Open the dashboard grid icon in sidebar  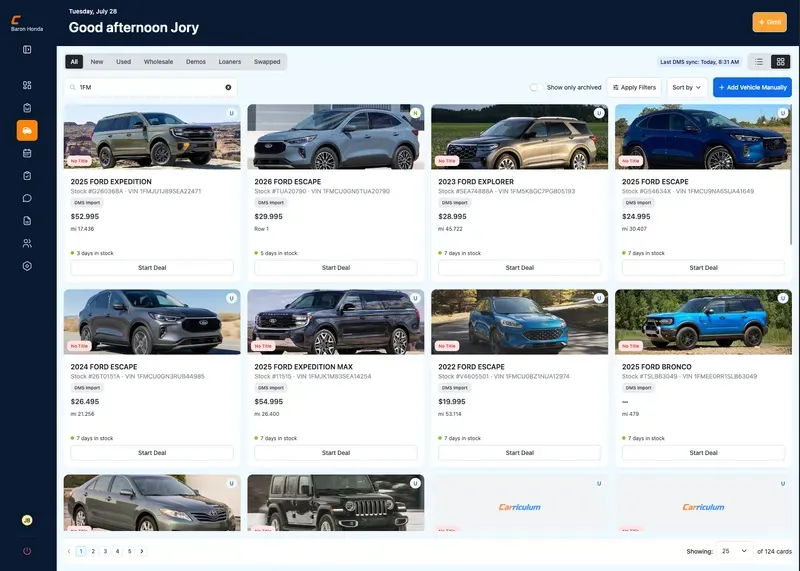(x=27, y=85)
